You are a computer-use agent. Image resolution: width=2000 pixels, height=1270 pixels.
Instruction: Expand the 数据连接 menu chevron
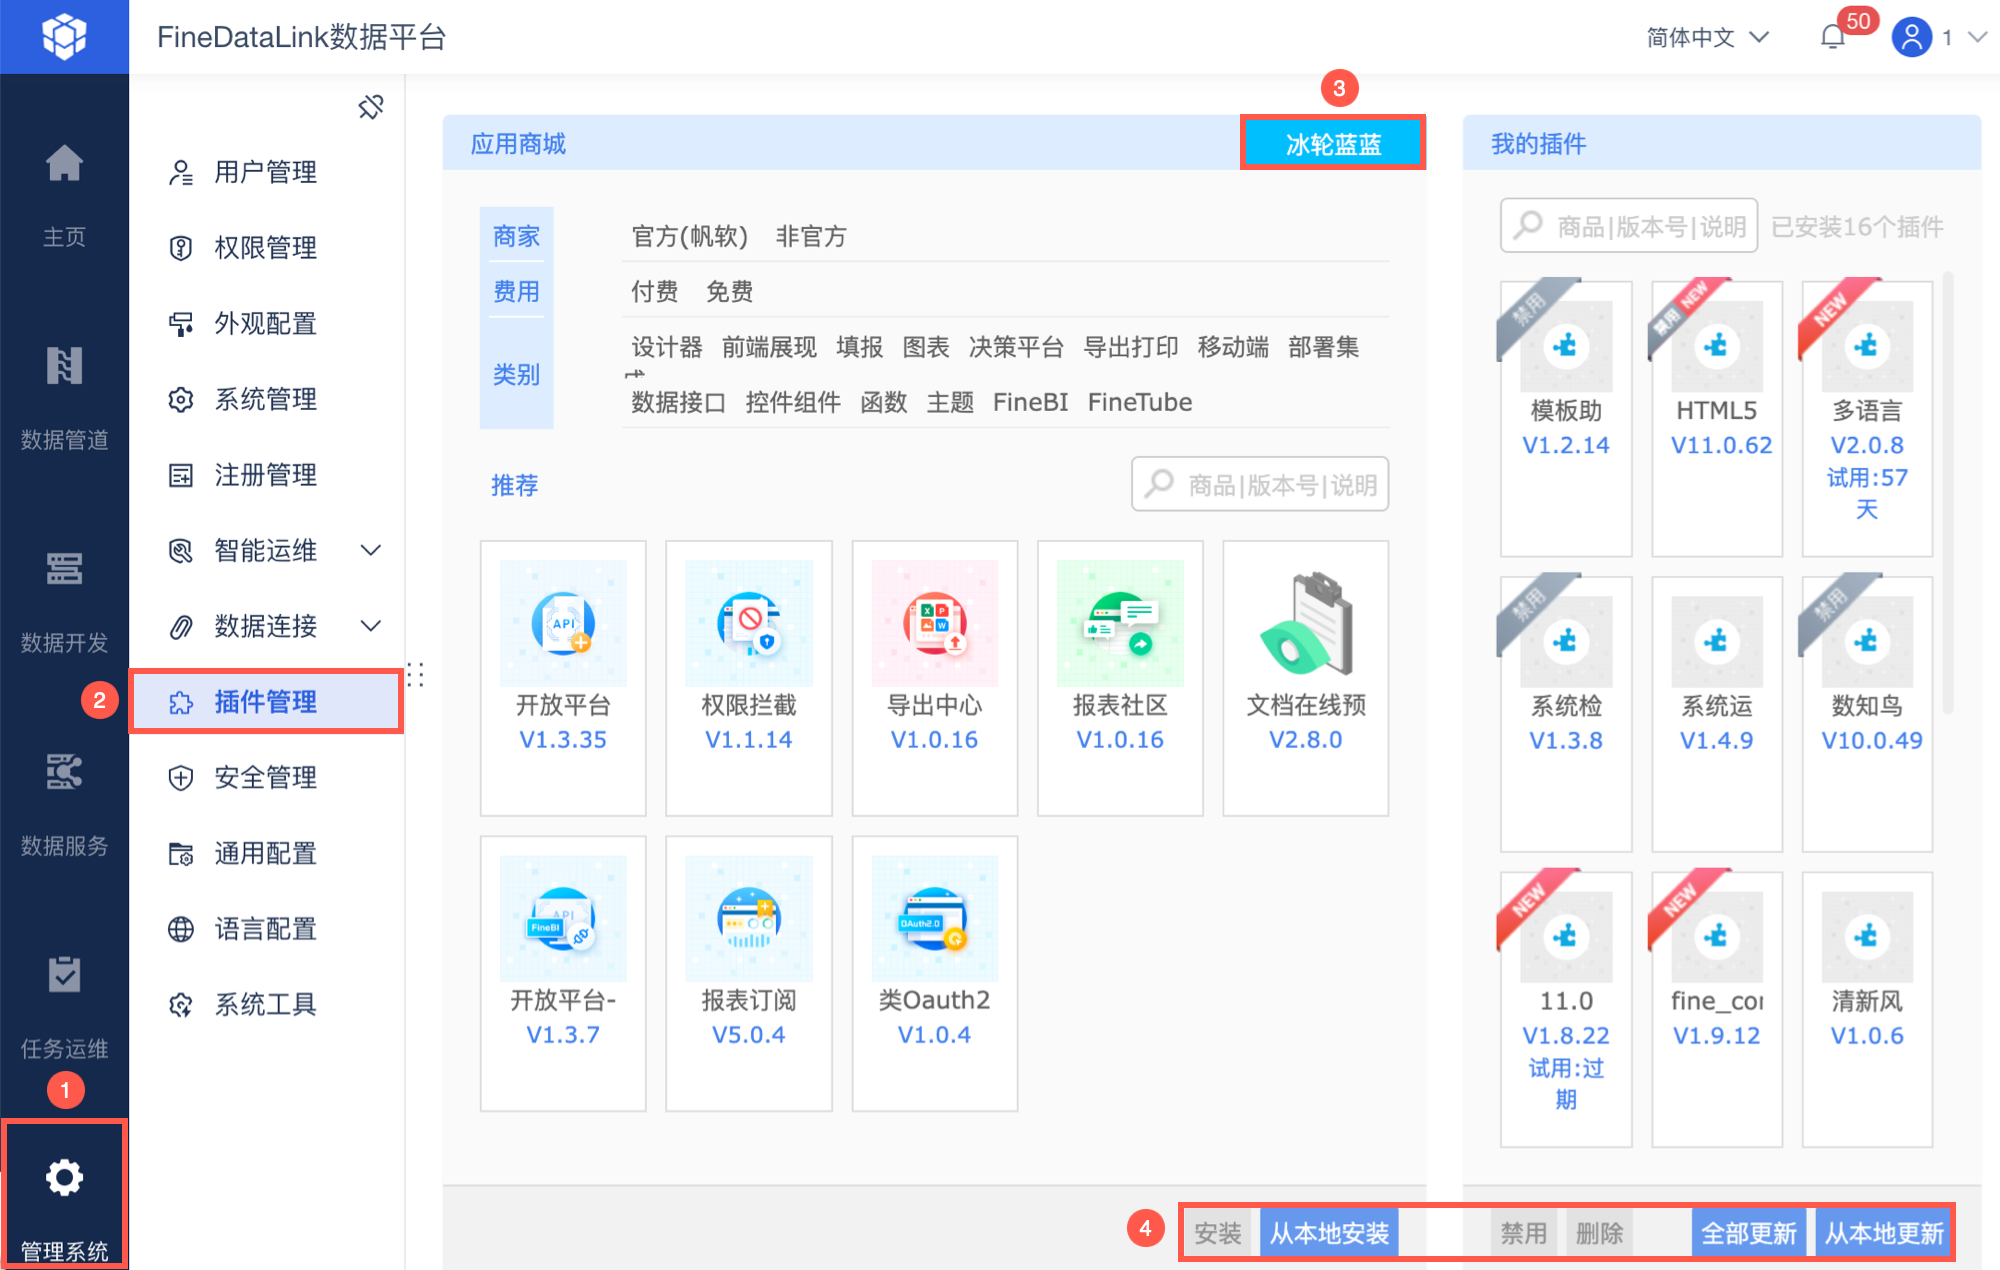click(371, 626)
